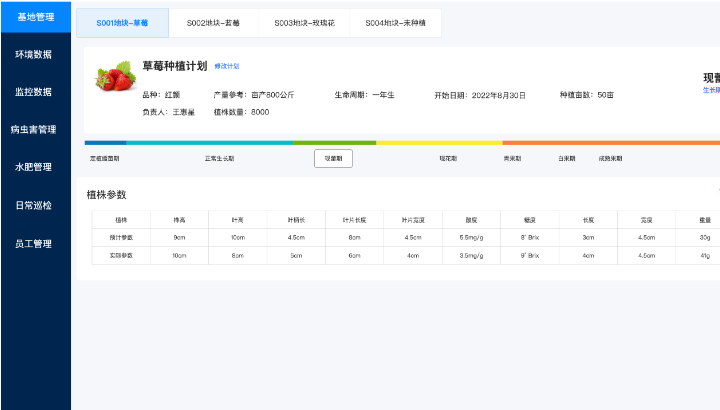Image resolution: width=720 pixels, height=410 pixels.
Task: Switch to the S002地块-蓝莓 tab
Action: point(213,23)
